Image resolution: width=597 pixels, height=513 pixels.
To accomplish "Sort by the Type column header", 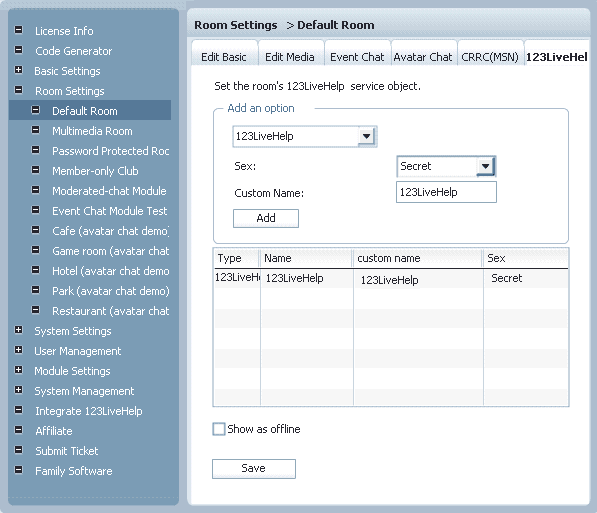I will point(236,258).
